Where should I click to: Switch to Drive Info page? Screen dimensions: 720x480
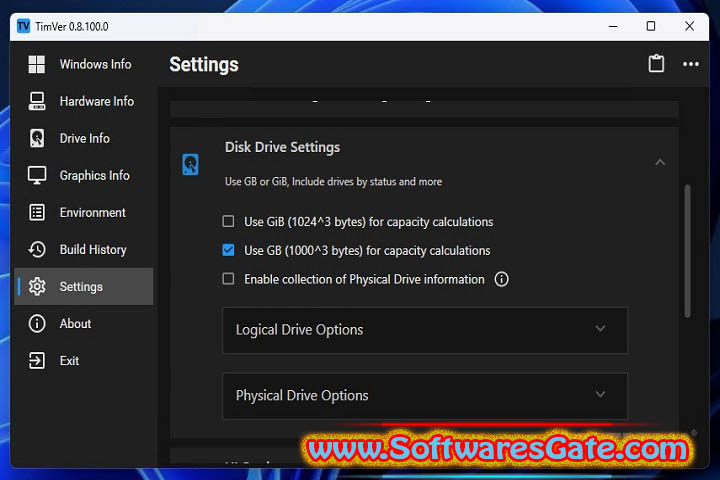(x=84, y=138)
